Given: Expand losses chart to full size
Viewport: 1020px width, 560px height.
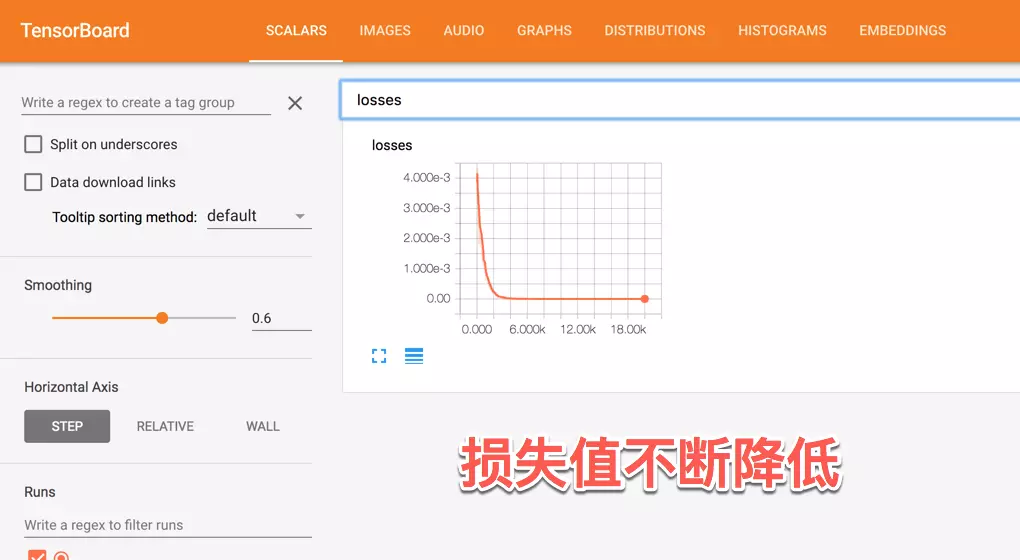Looking at the screenshot, I should point(379,356).
